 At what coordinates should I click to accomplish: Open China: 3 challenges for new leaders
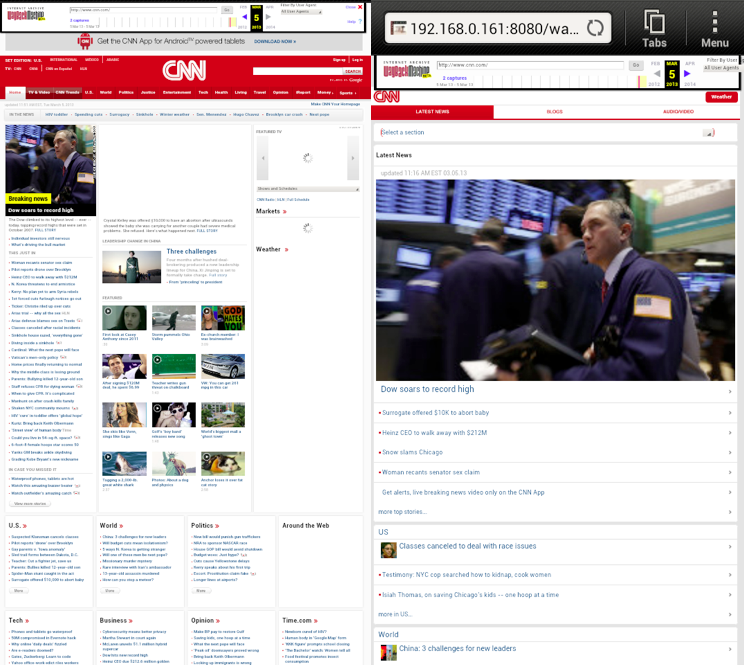click(457, 648)
